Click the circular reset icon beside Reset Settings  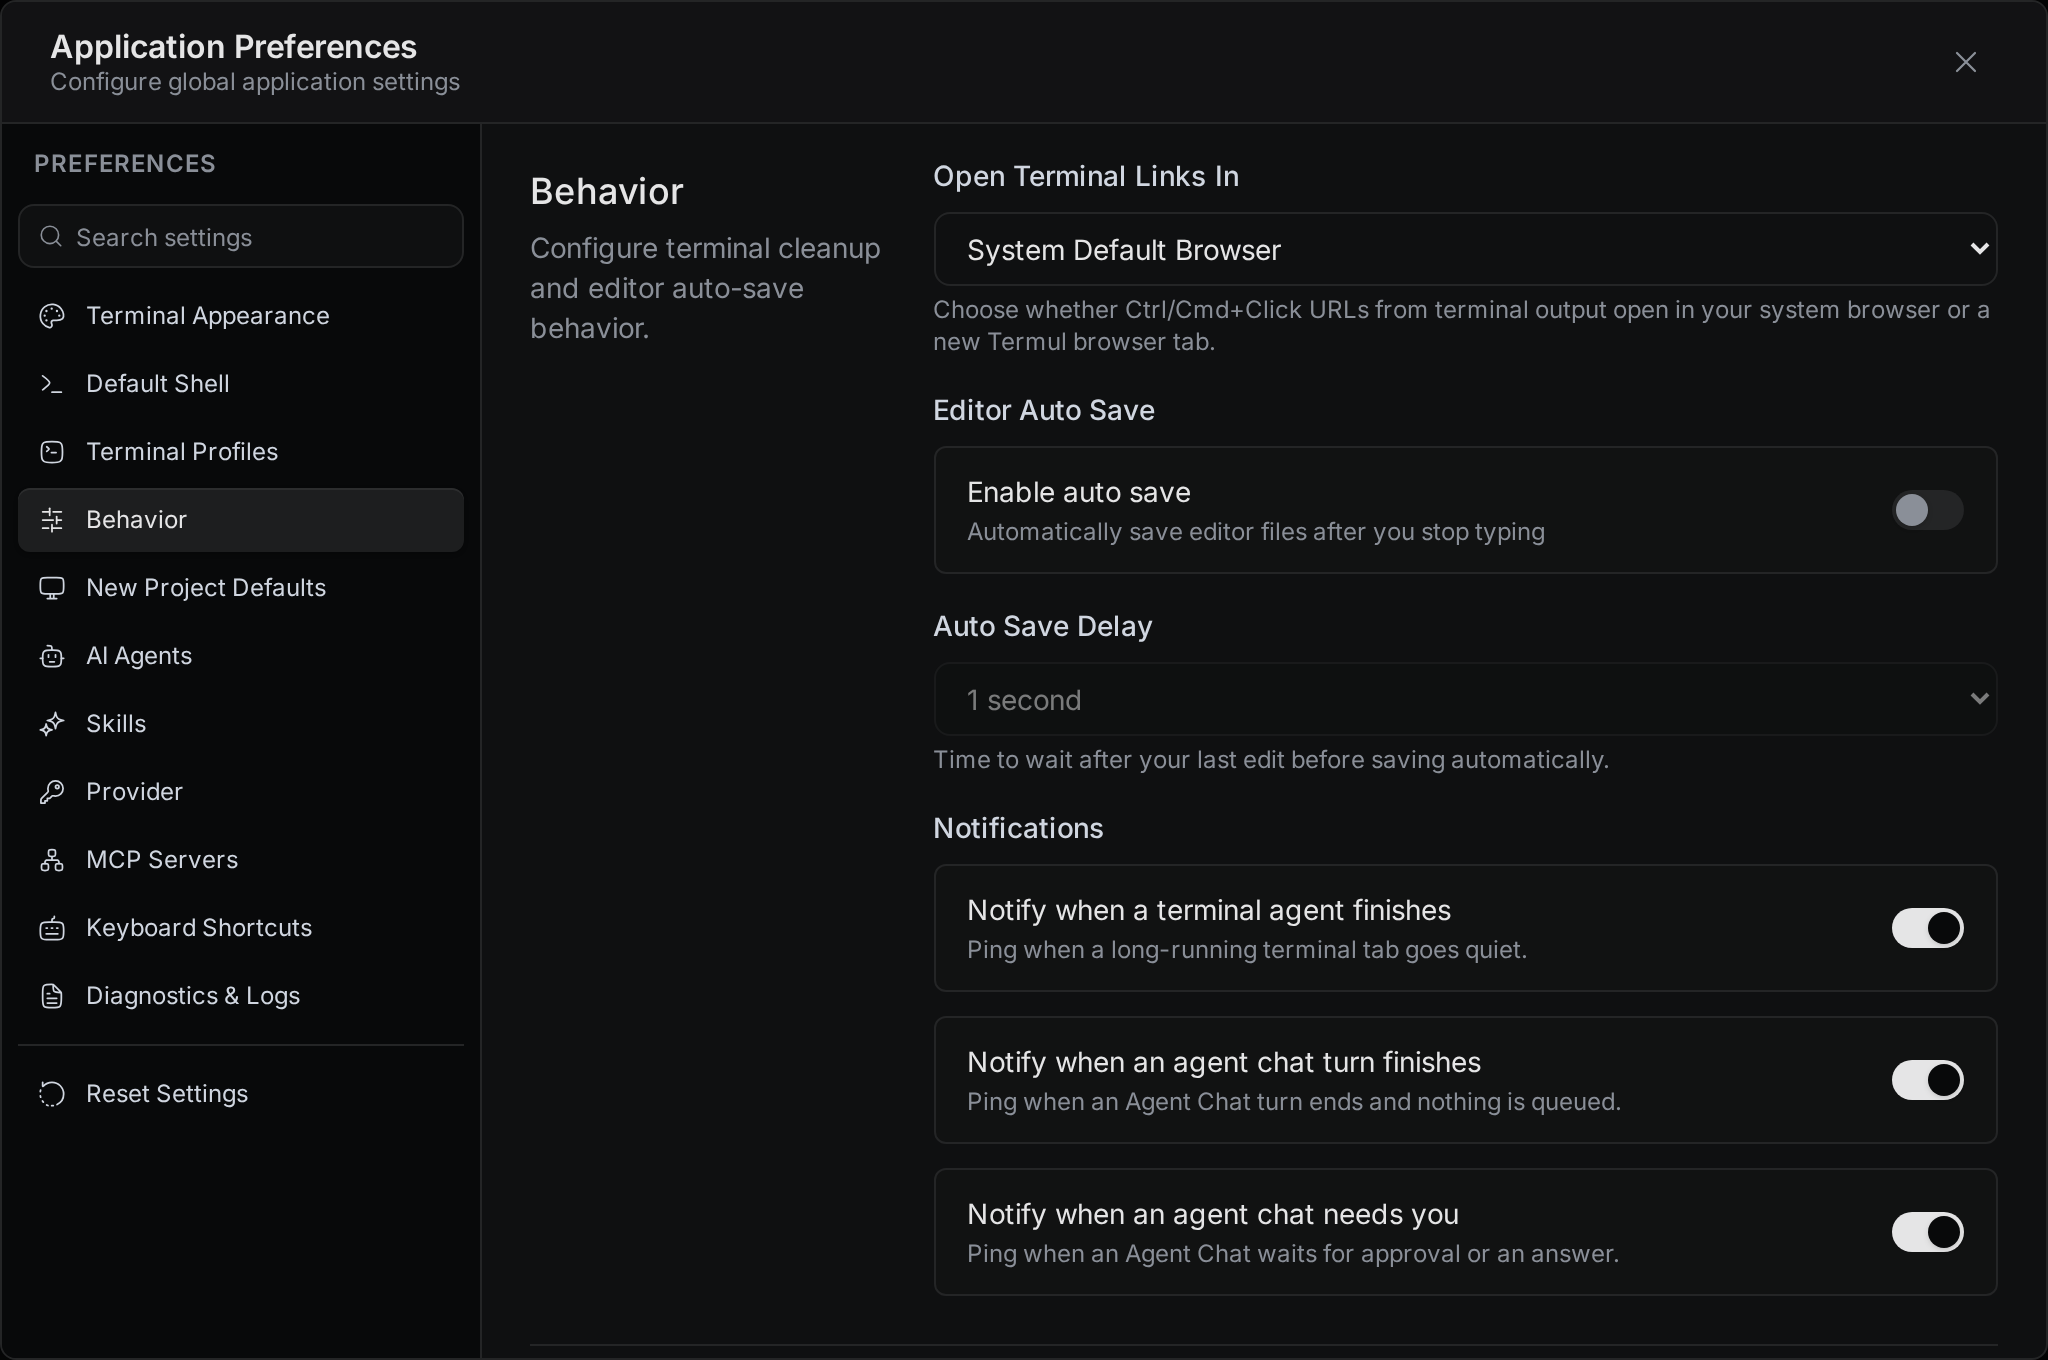[52, 1094]
